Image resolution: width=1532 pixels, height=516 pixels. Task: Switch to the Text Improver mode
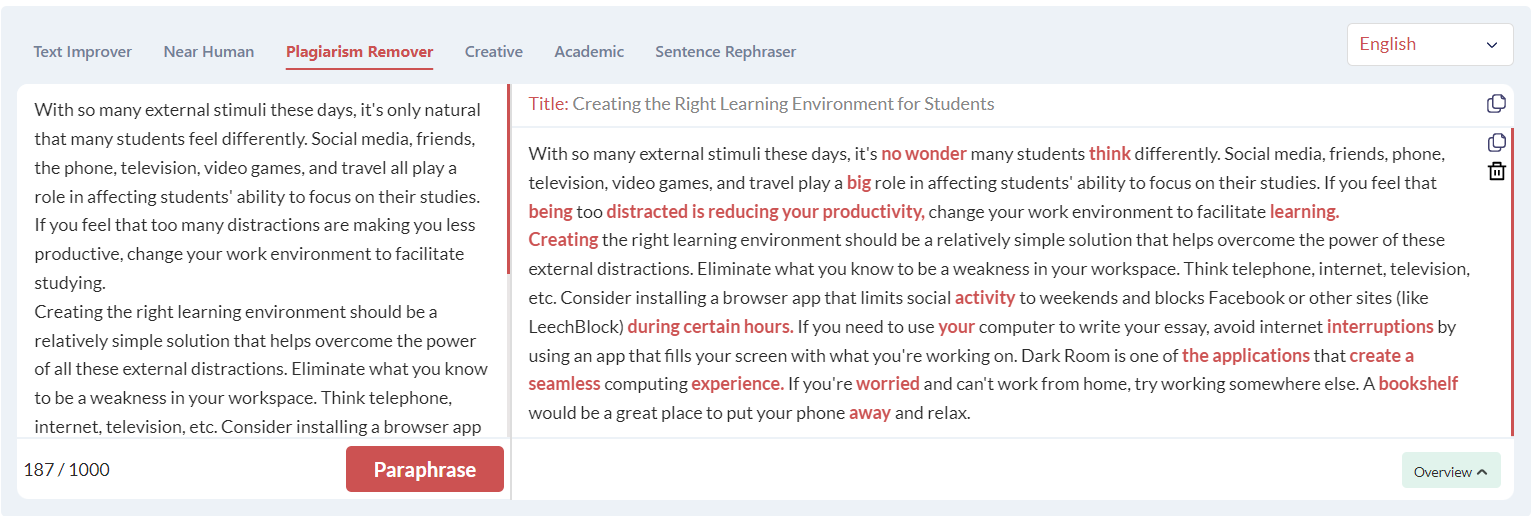pos(82,51)
